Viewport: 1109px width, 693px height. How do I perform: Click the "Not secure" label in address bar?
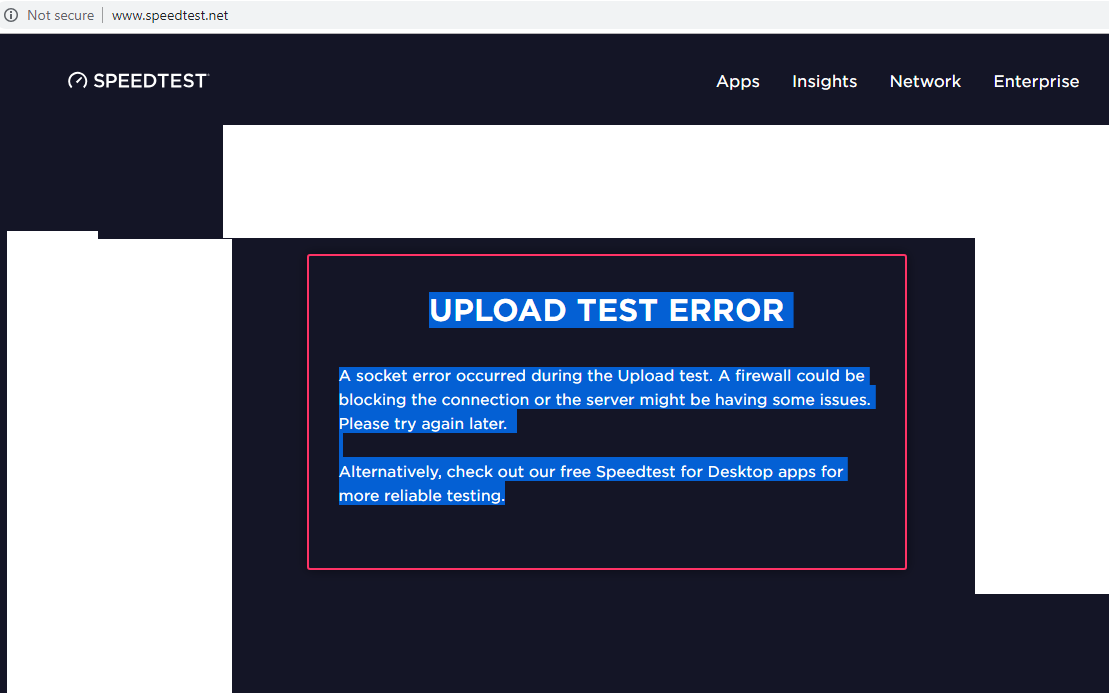point(60,15)
